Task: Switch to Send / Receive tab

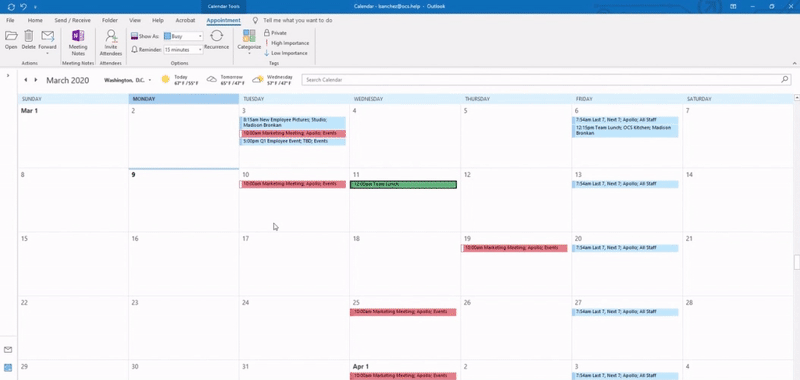Action: [x=72, y=20]
